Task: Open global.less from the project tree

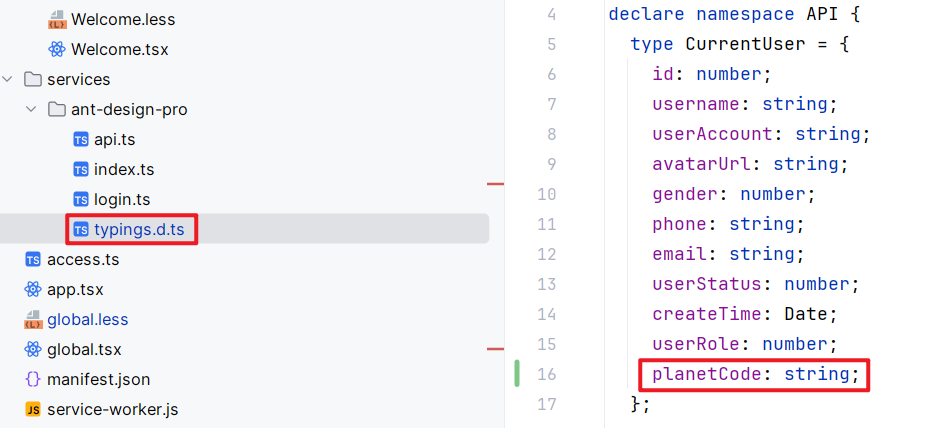Action: point(87,320)
